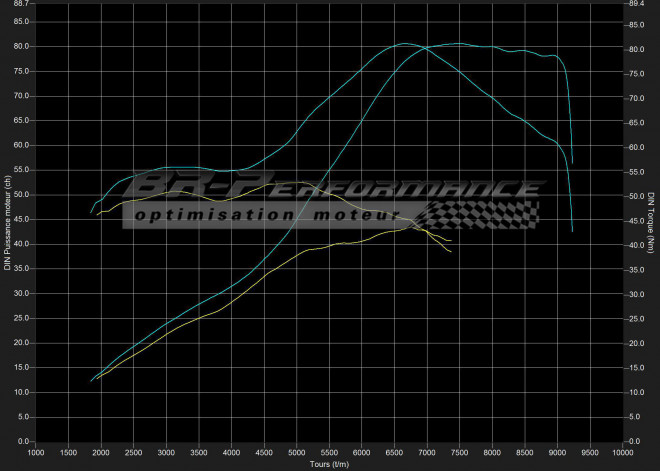This screenshot has height=471, width=660.
Task: Click the 40.0 label on left power axis
Action: point(21,244)
